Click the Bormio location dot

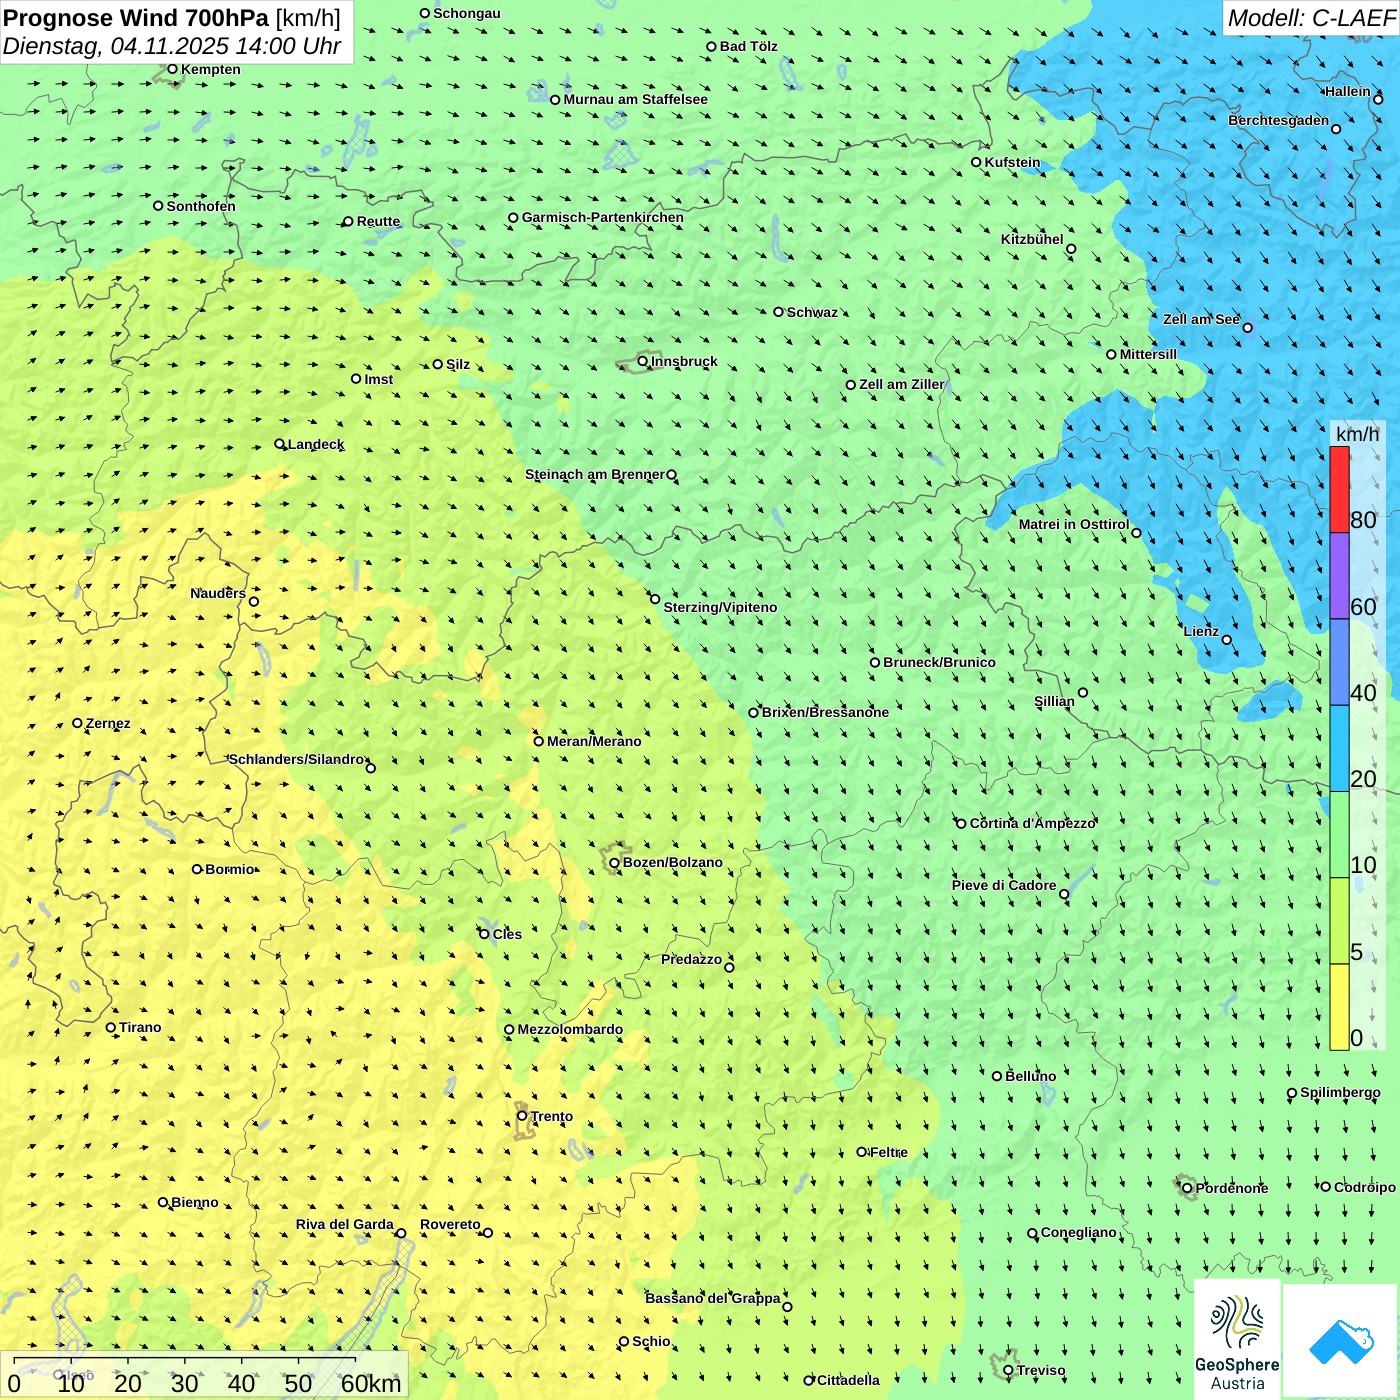pos(197,869)
